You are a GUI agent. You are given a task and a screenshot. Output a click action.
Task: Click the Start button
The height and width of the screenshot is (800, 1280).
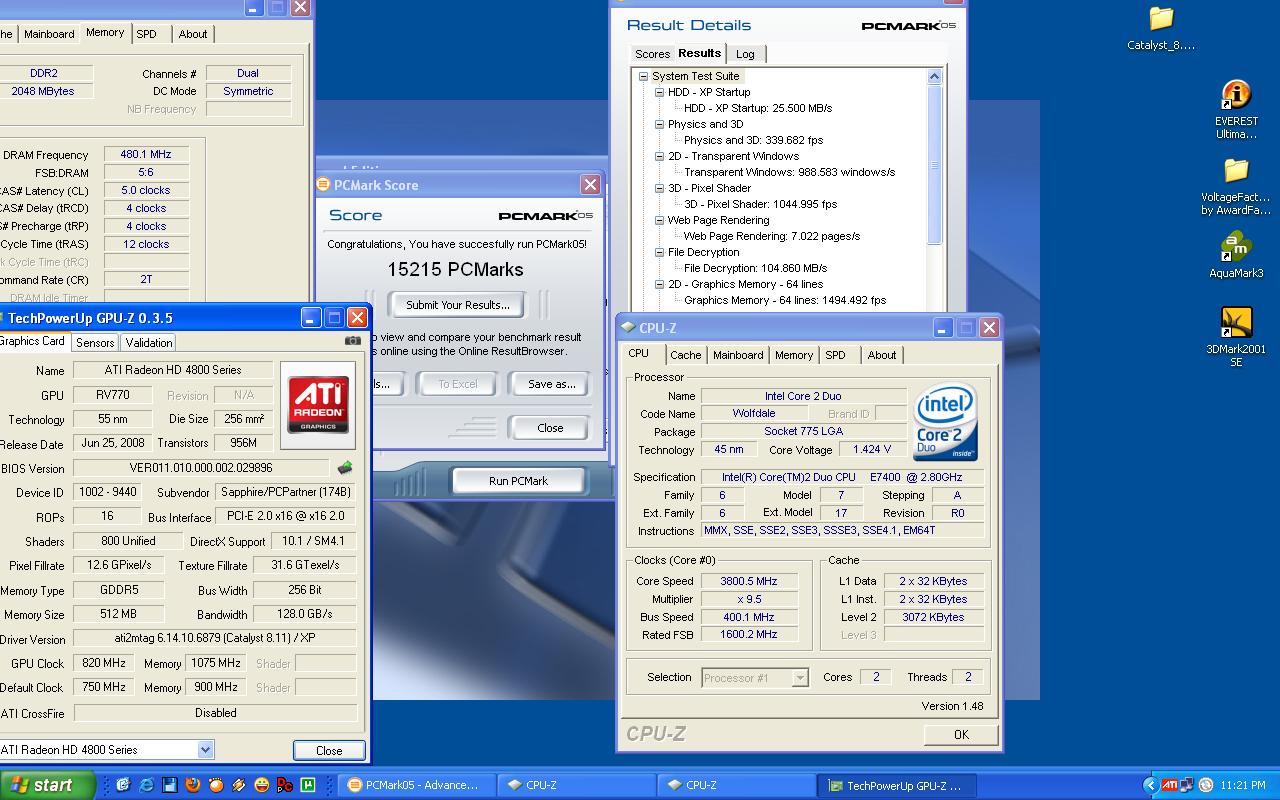coord(48,785)
